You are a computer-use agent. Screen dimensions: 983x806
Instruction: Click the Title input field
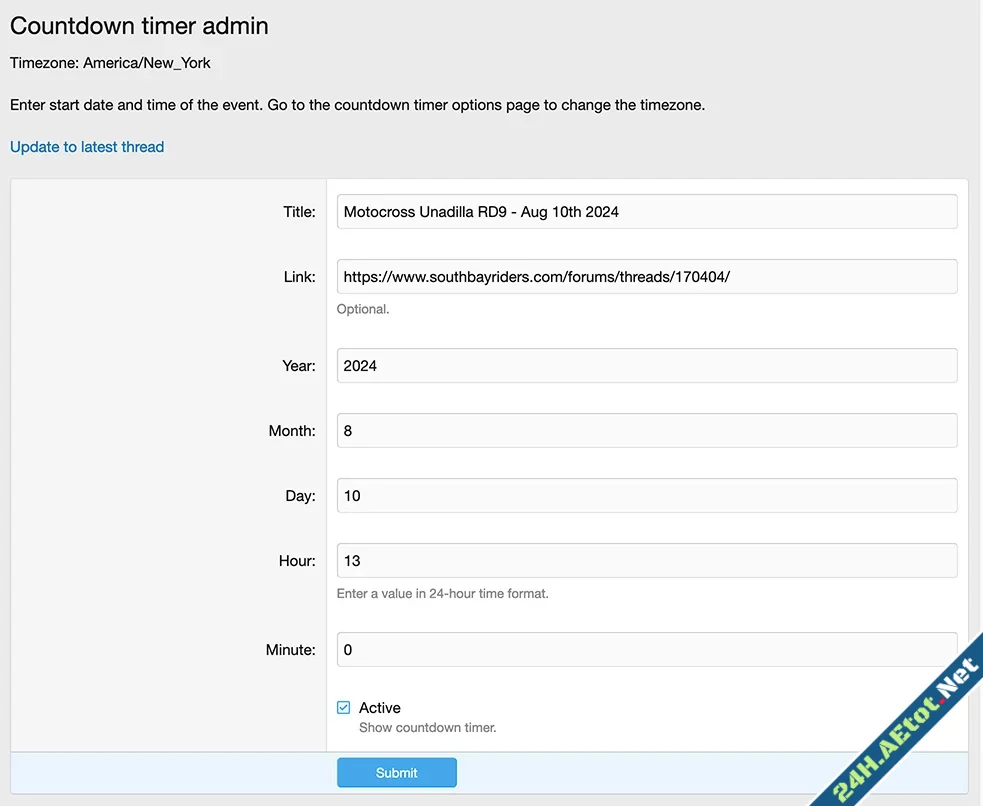tap(646, 211)
